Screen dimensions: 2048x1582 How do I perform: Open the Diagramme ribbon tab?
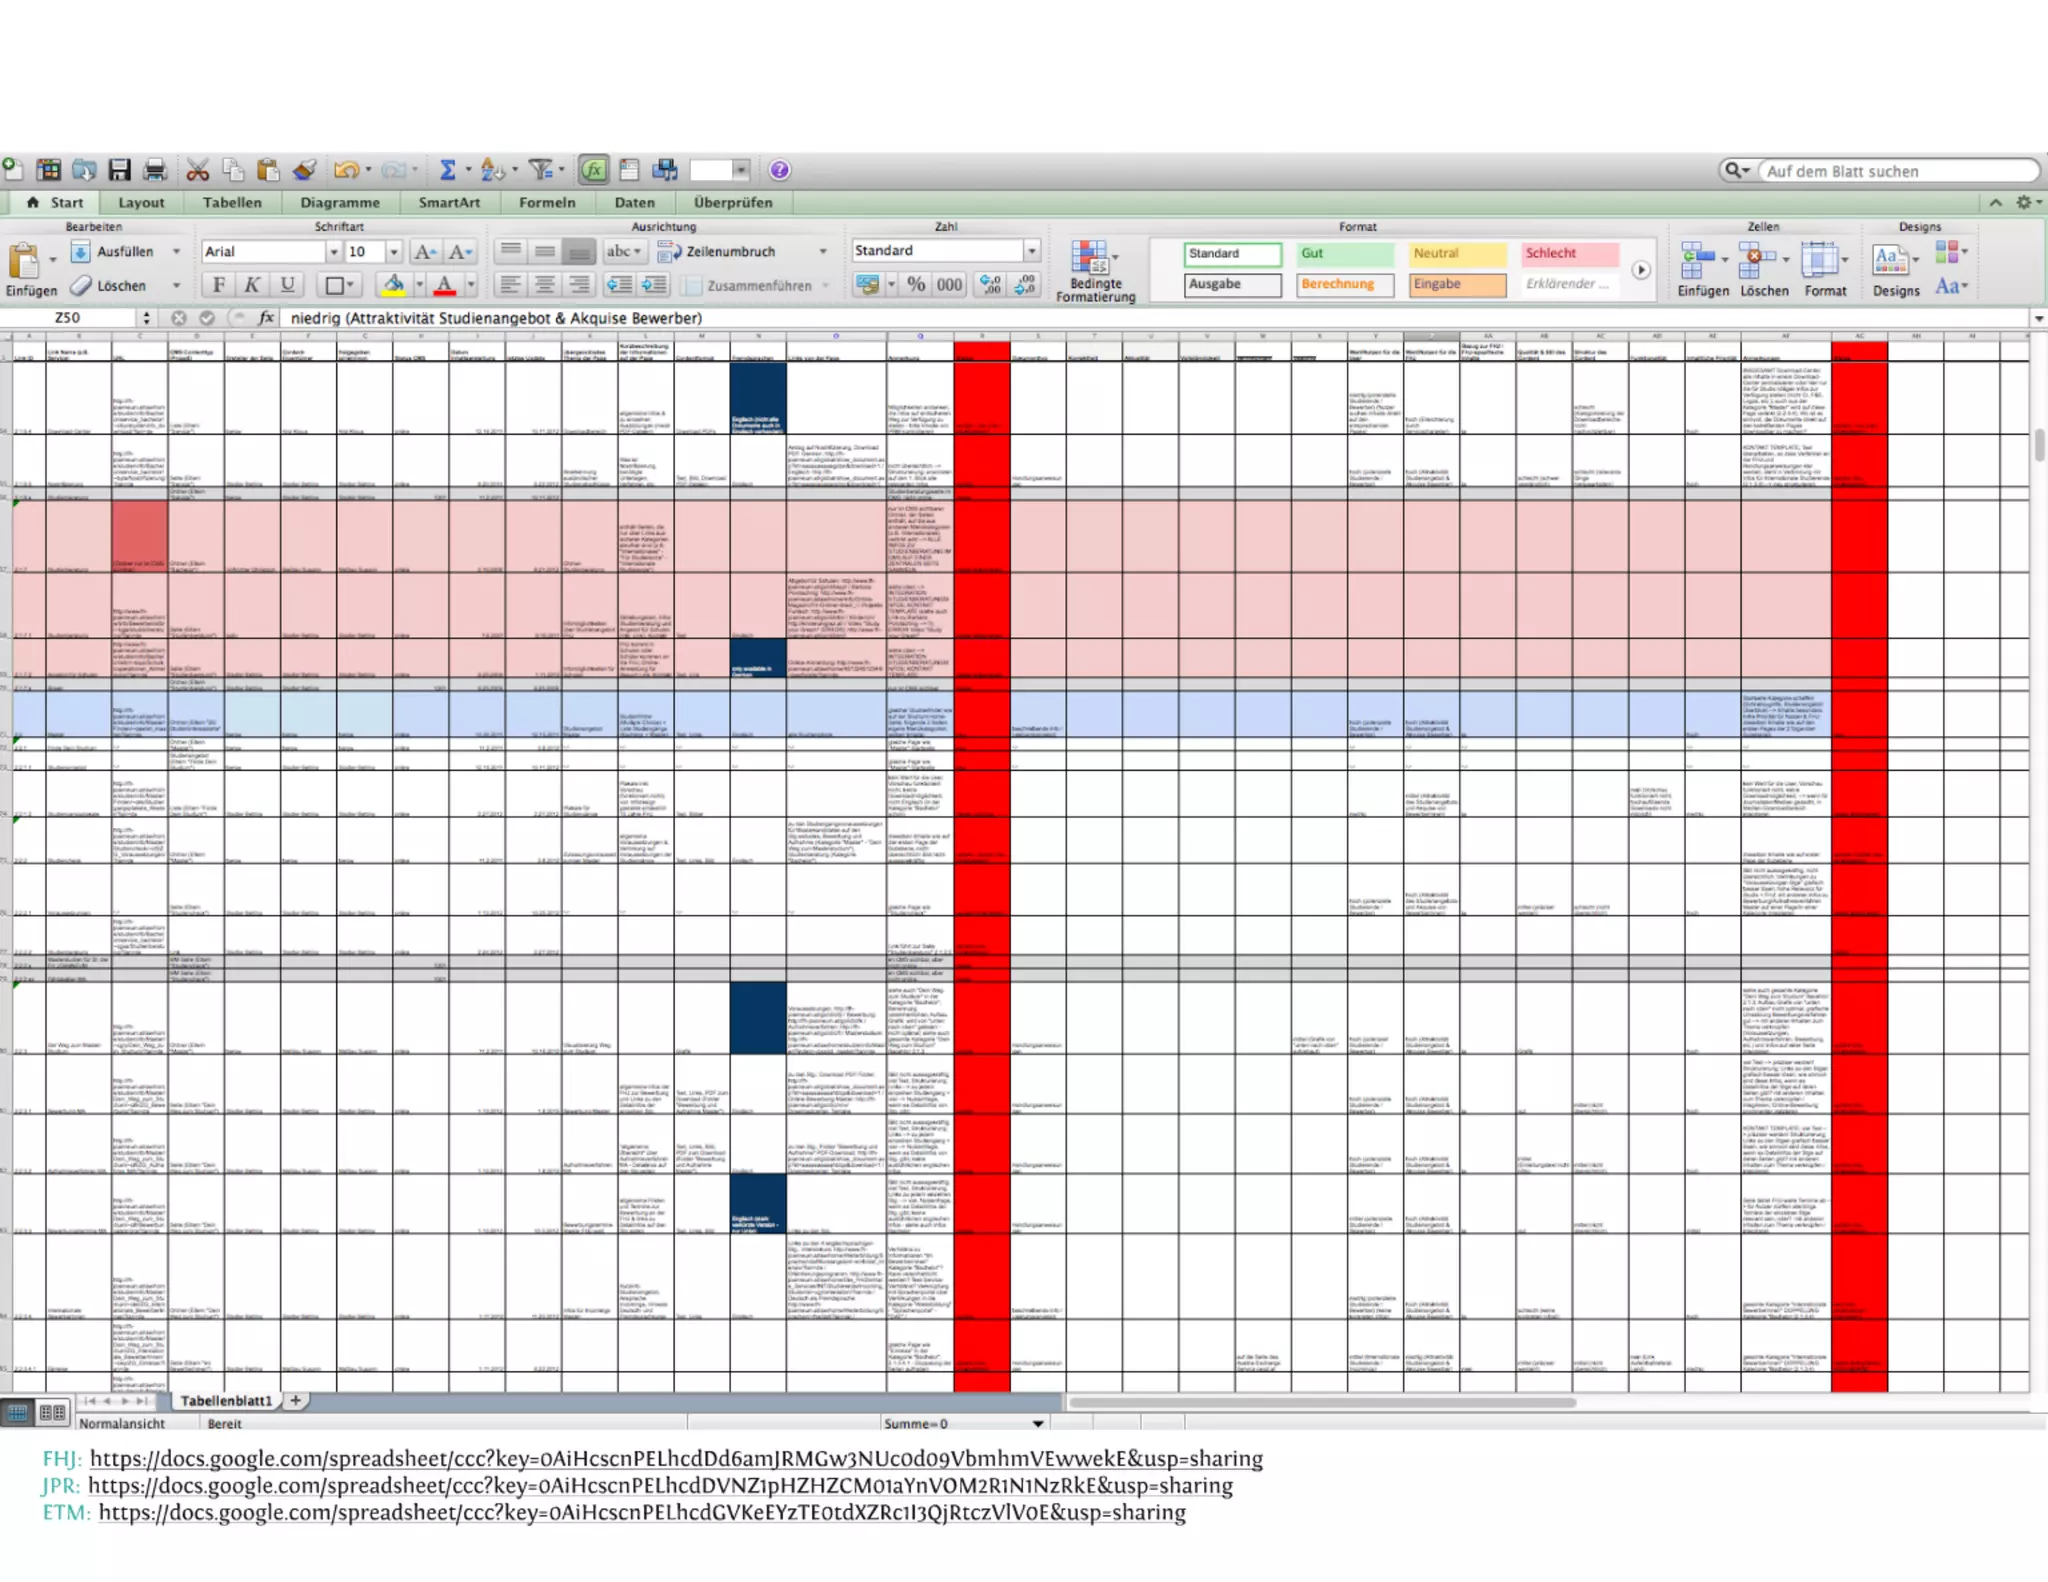click(x=340, y=202)
